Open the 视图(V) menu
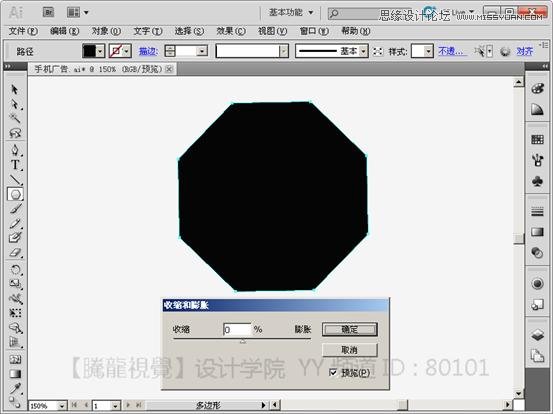553x414 pixels. coord(272,31)
